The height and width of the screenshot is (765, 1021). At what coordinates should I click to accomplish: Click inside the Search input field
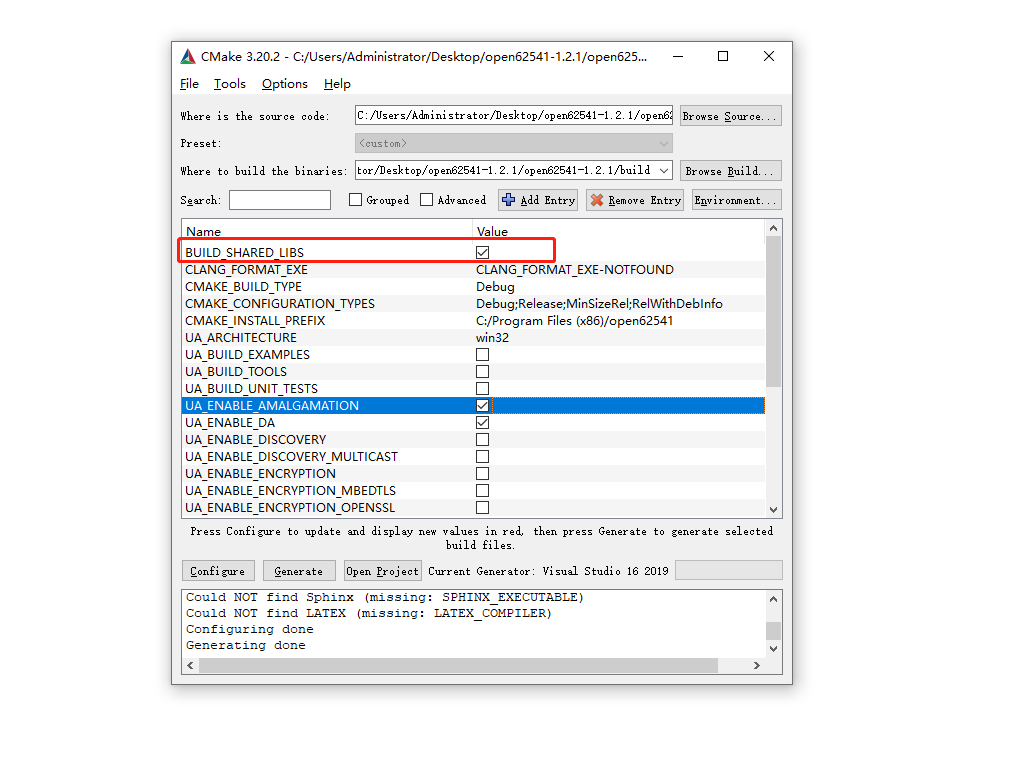click(280, 200)
